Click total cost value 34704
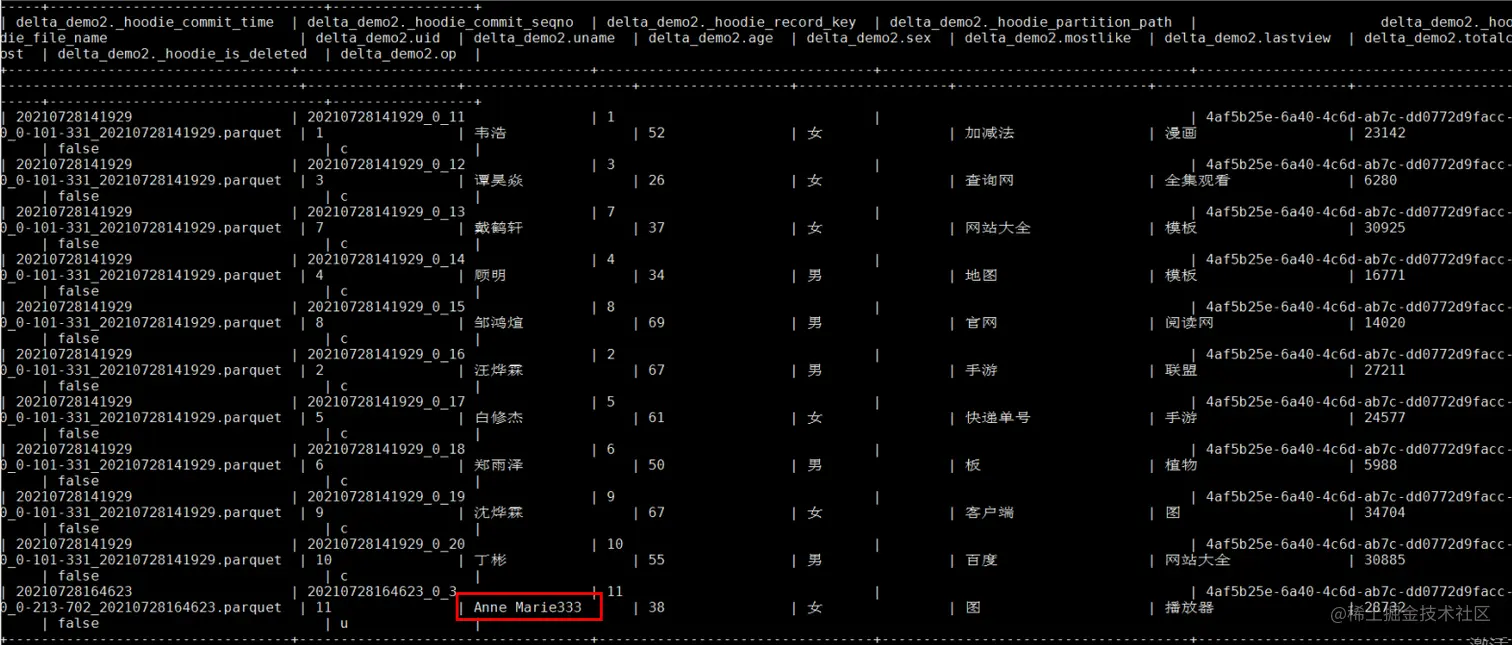The image size is (1512, 645). (x=1385, y=513)
